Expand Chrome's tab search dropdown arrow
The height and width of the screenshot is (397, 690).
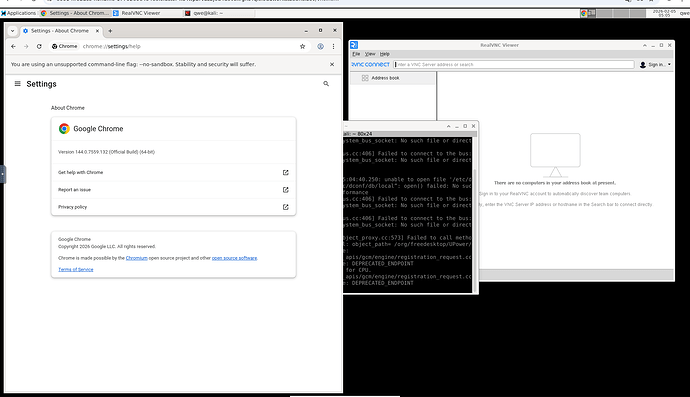click(x=12, y=31)
